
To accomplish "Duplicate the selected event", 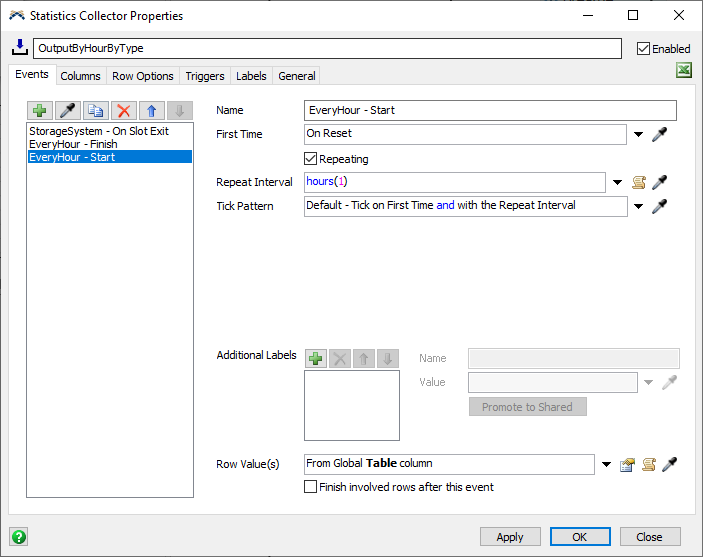I will coord(95,110).
